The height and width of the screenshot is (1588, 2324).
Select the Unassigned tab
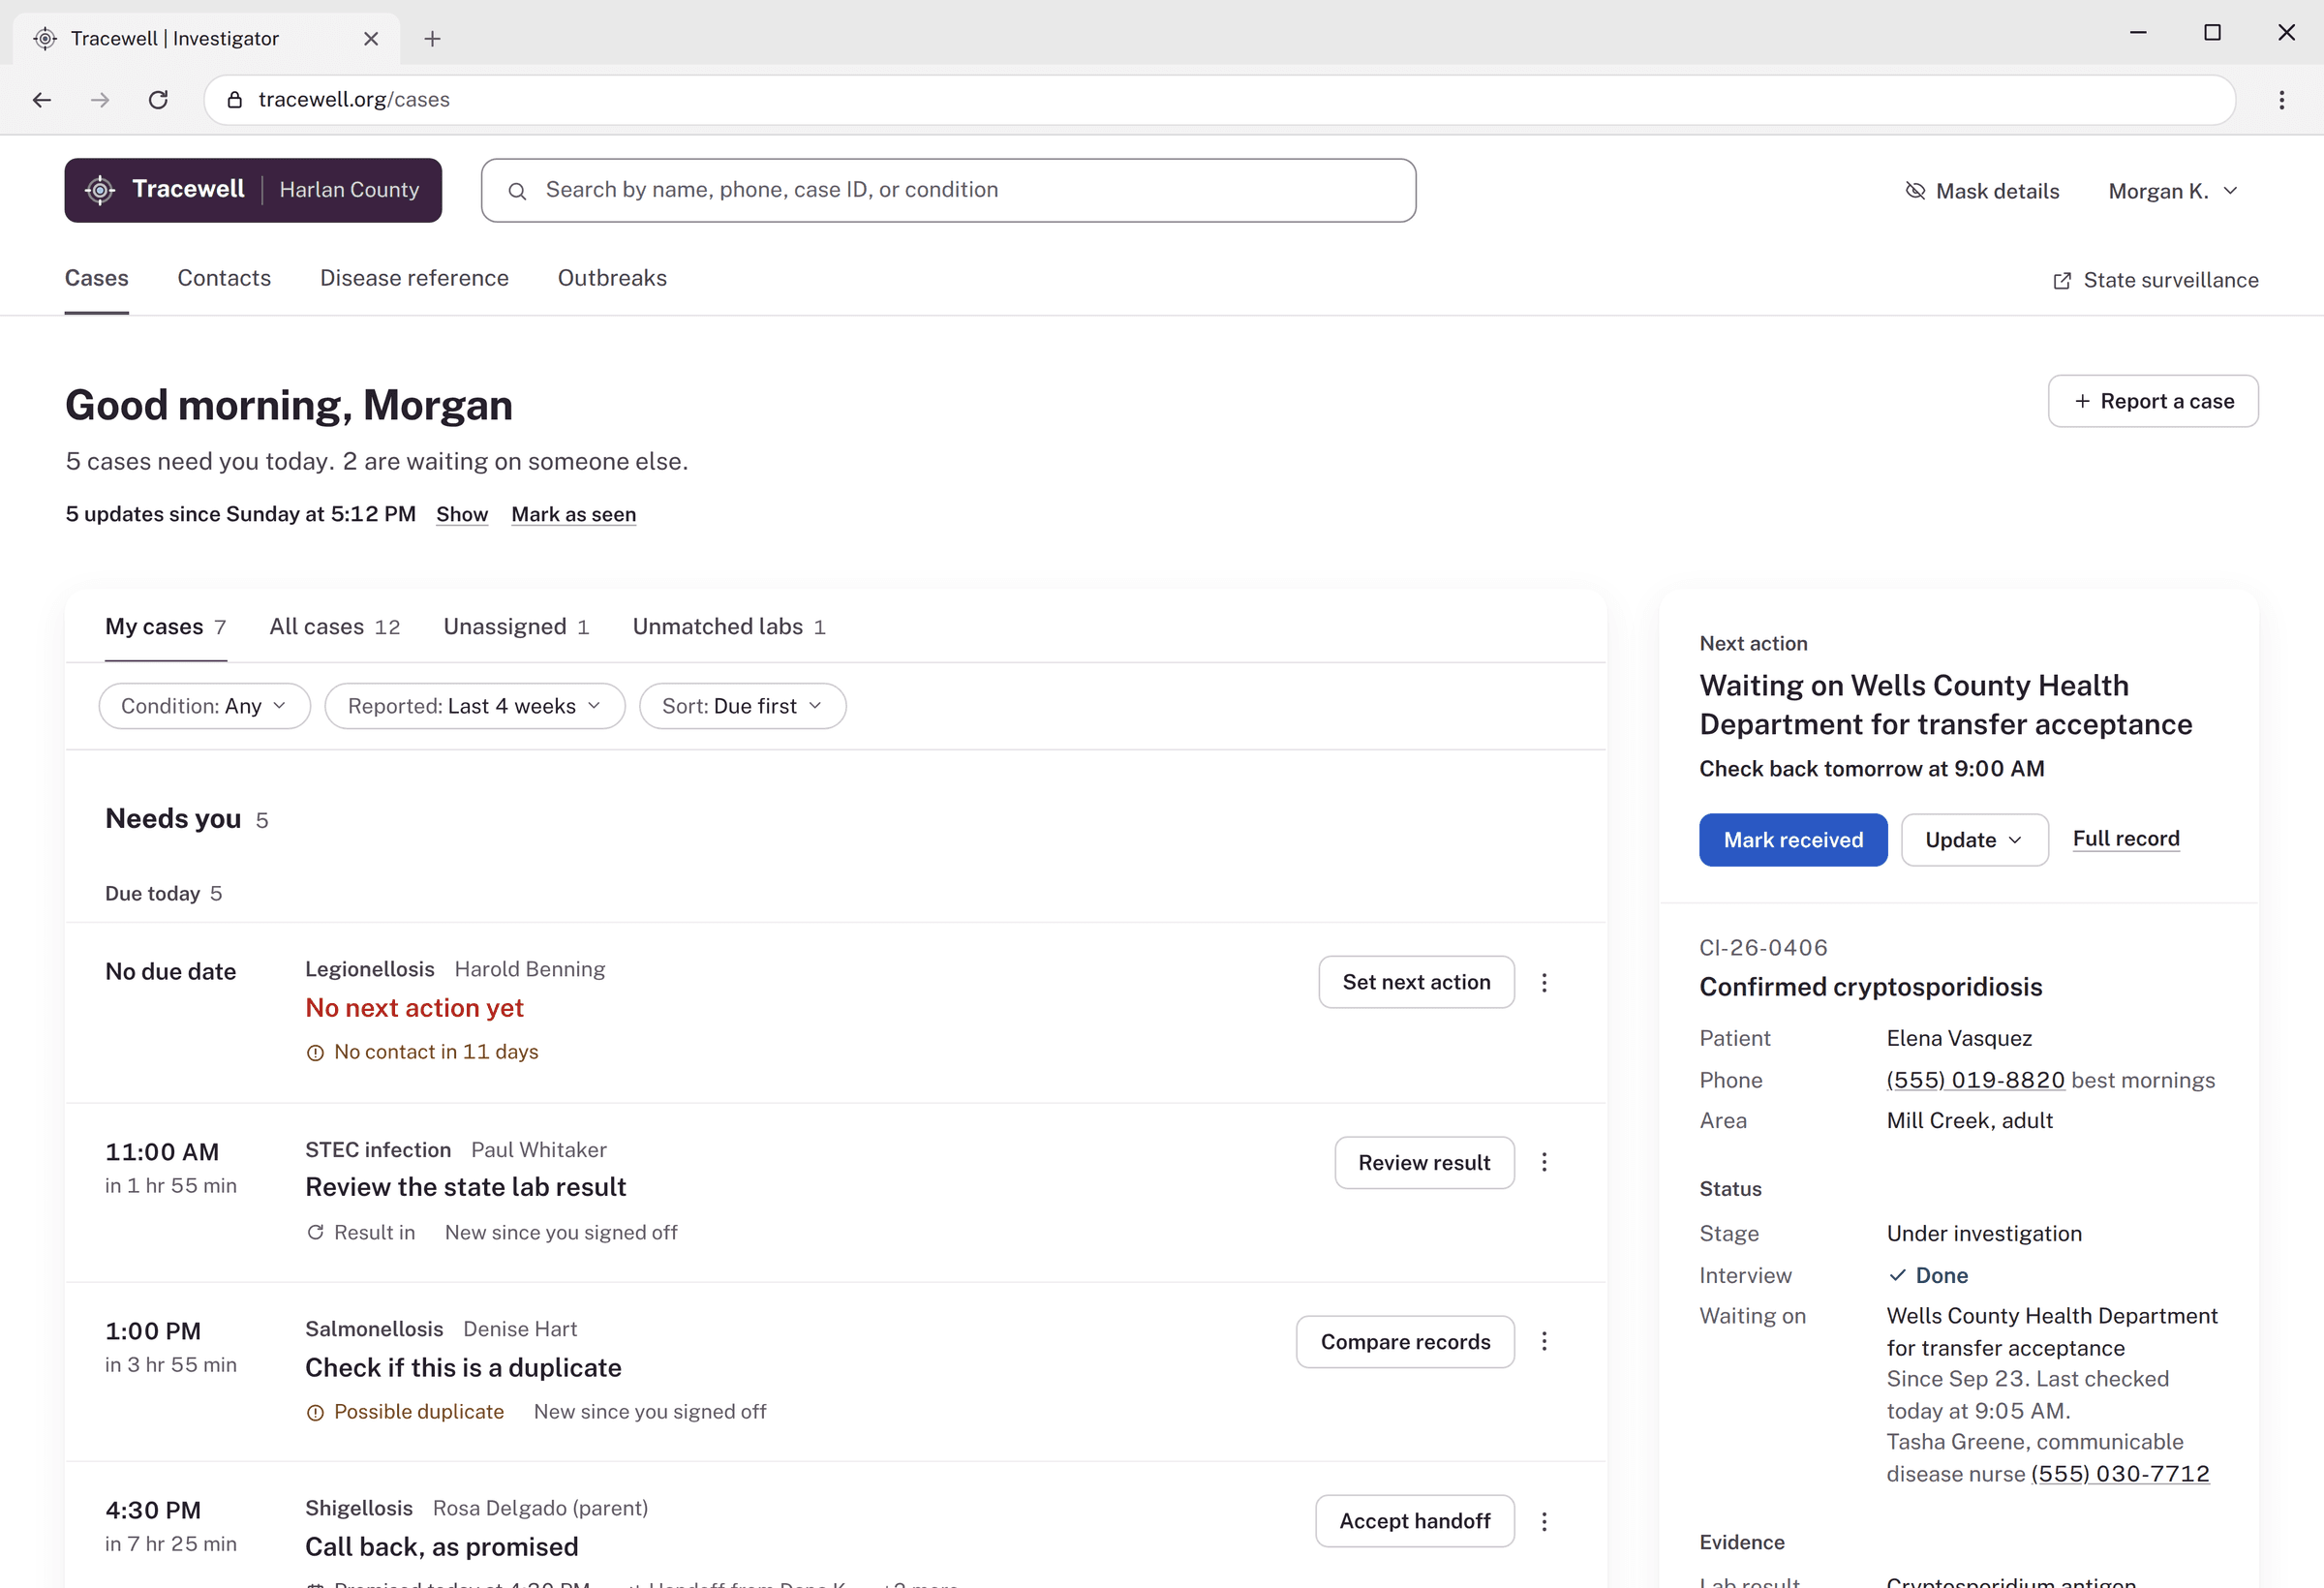click(516, 626)
